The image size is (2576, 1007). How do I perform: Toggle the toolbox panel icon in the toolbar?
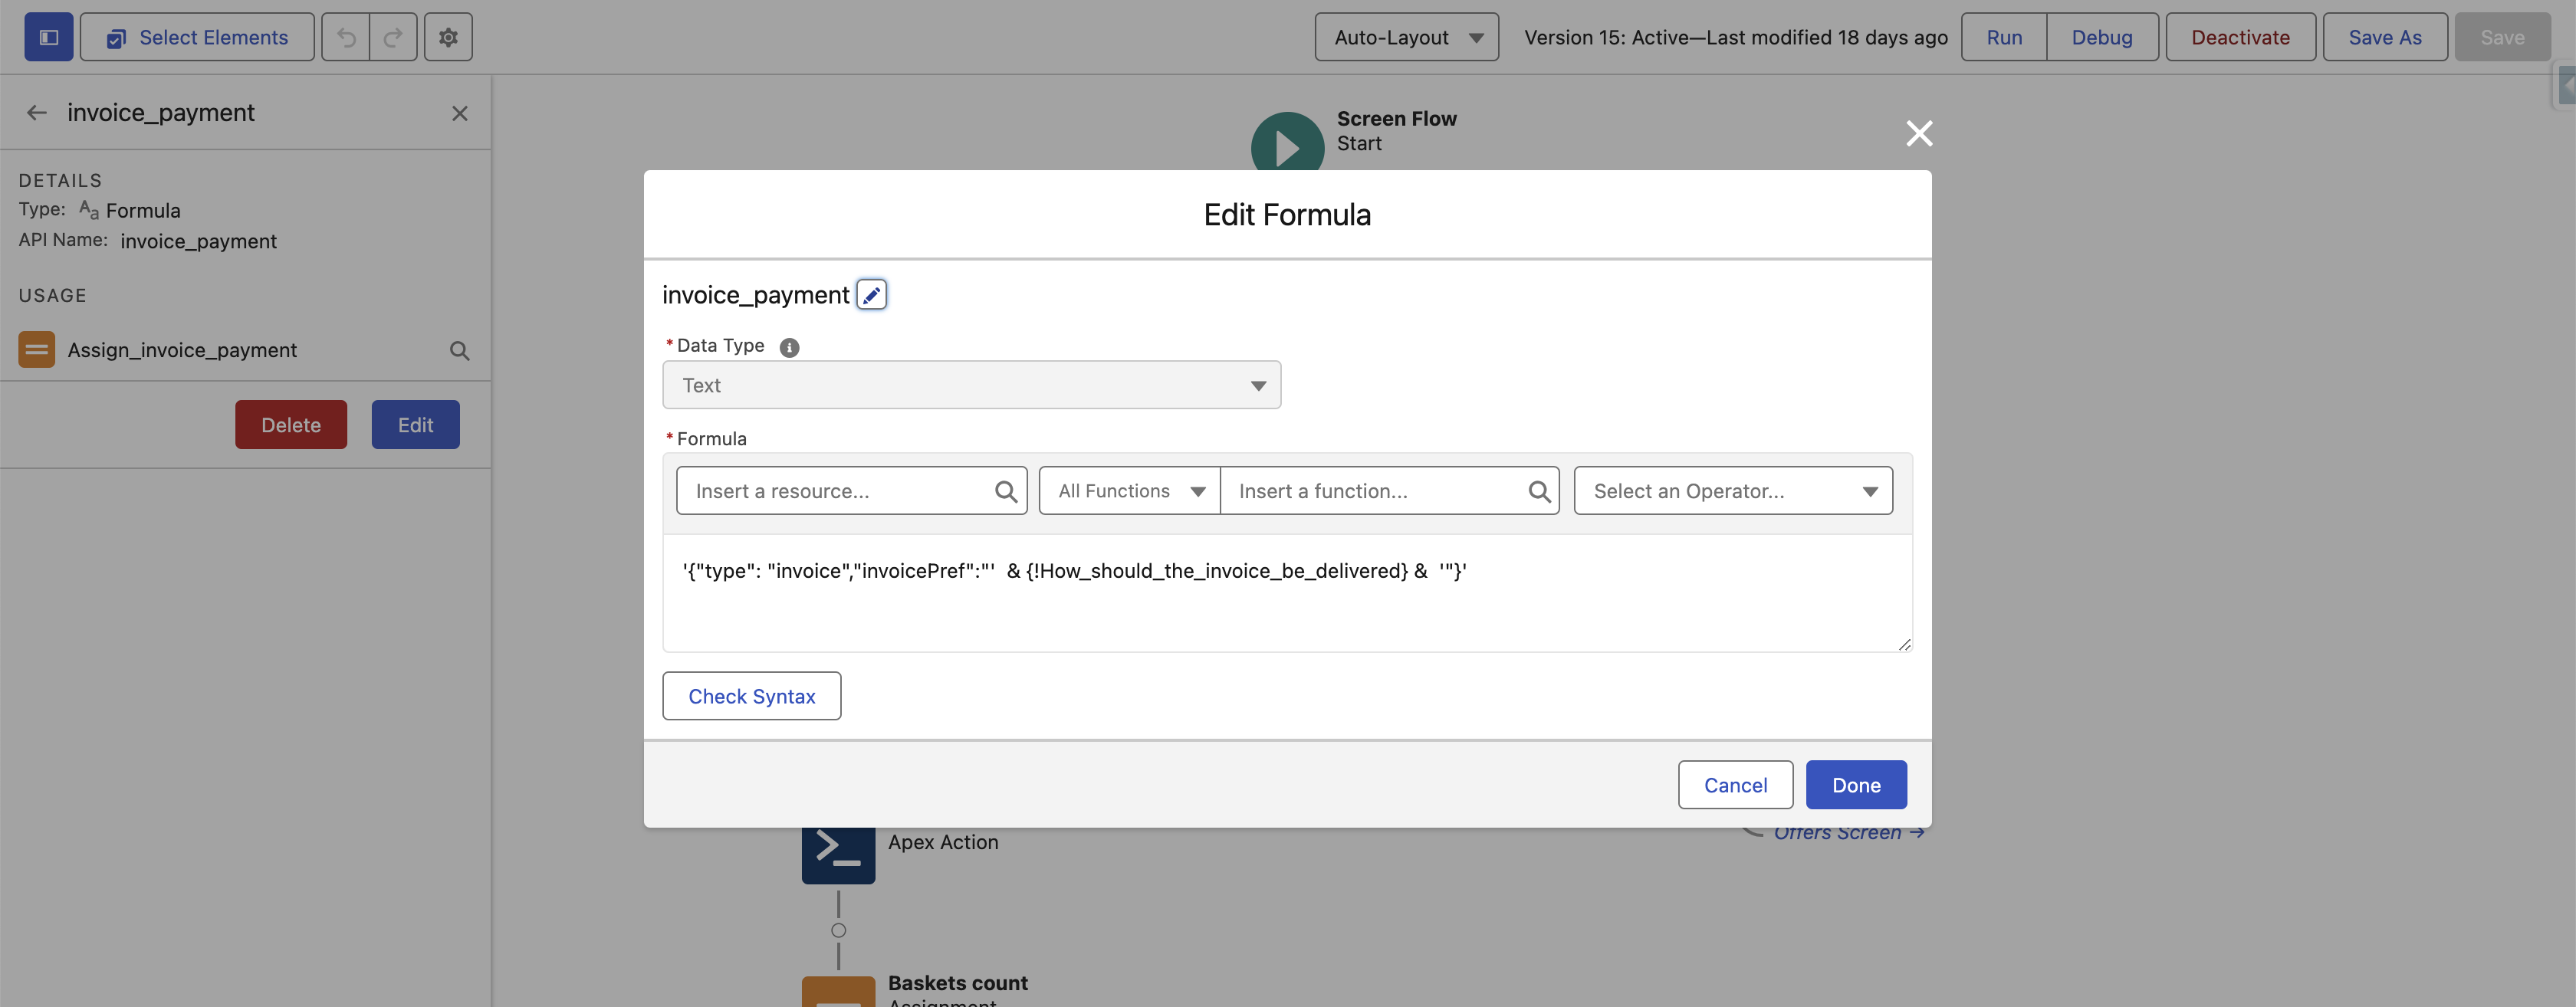coord(48,37)
